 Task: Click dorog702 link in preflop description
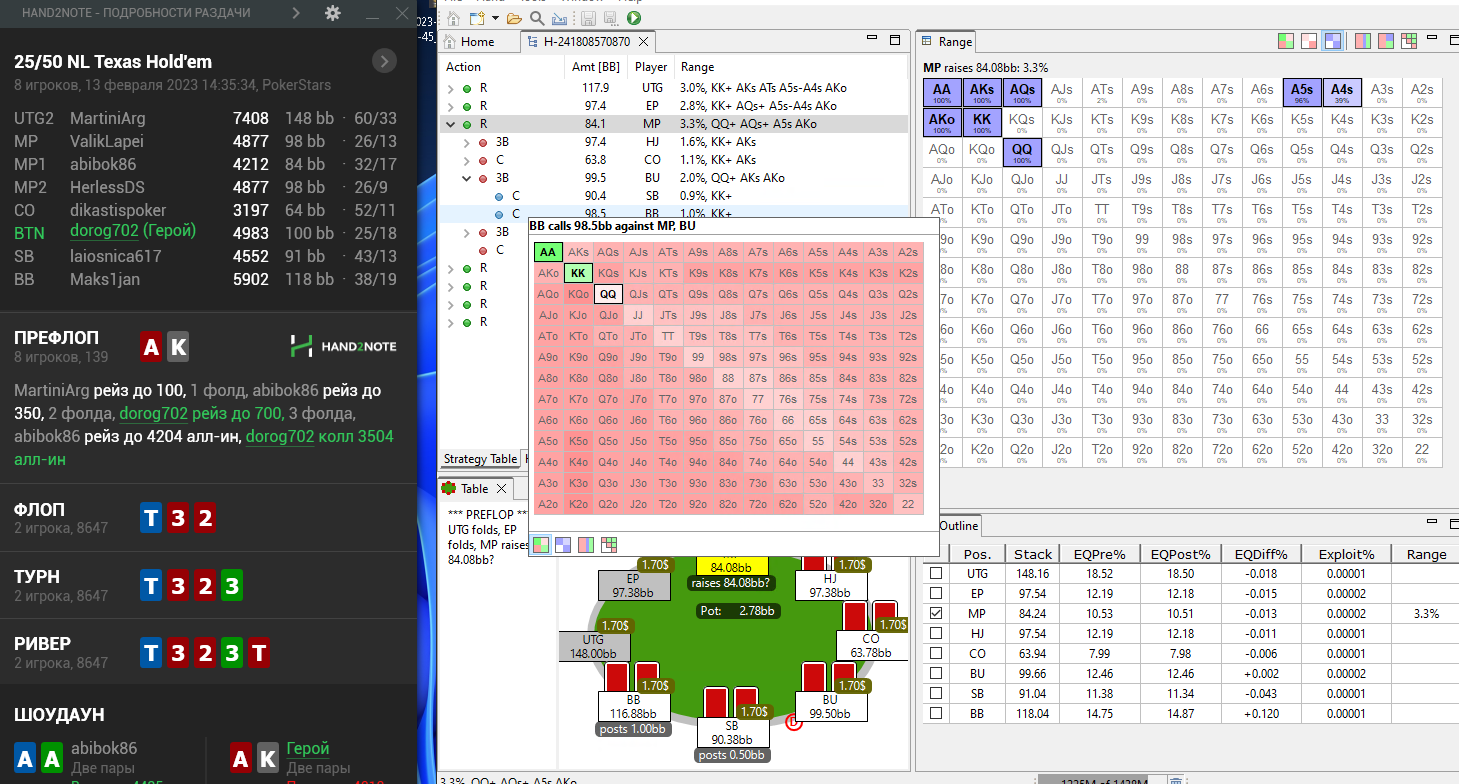pos(155,413)
